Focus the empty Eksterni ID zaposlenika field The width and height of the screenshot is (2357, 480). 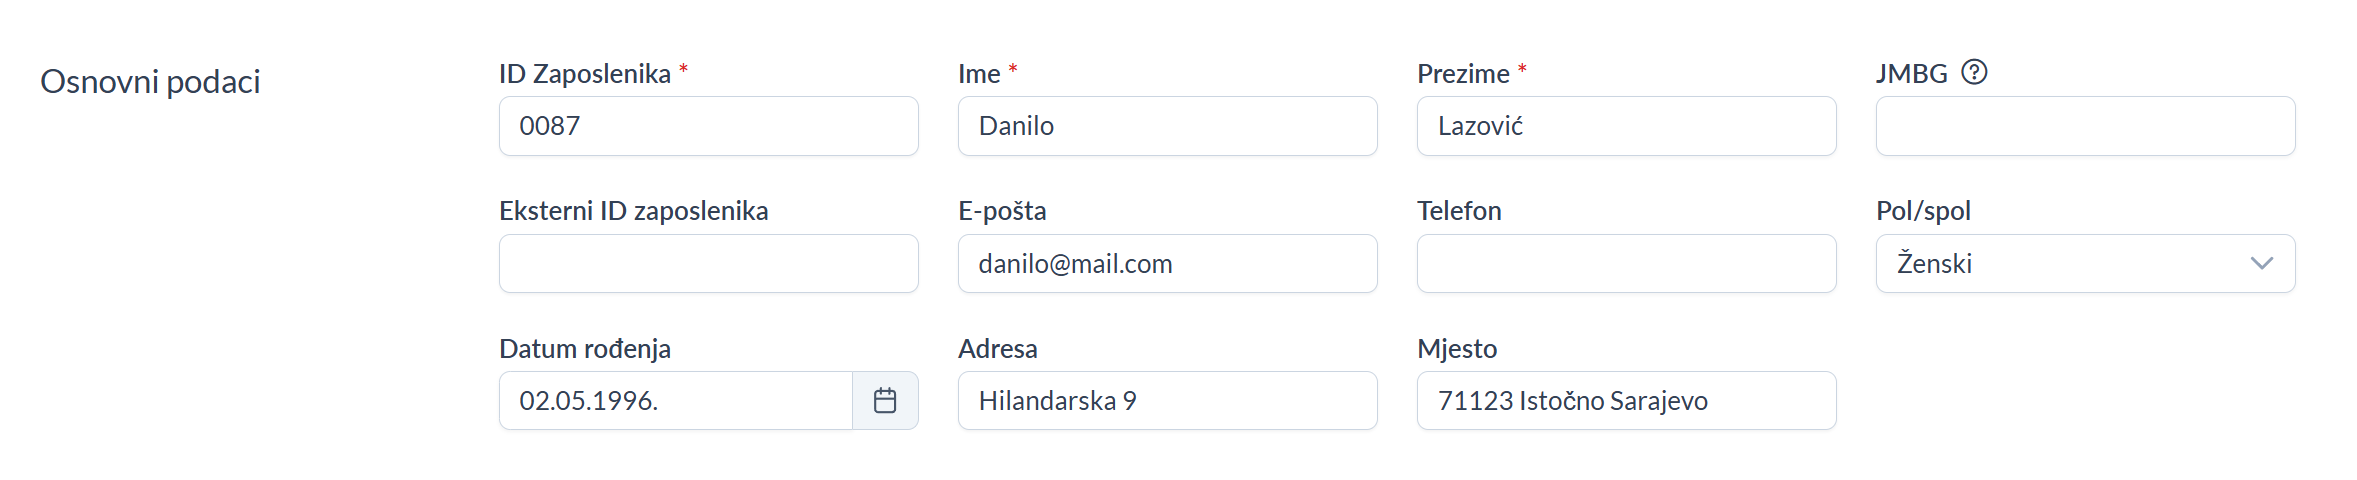(708, 264)
